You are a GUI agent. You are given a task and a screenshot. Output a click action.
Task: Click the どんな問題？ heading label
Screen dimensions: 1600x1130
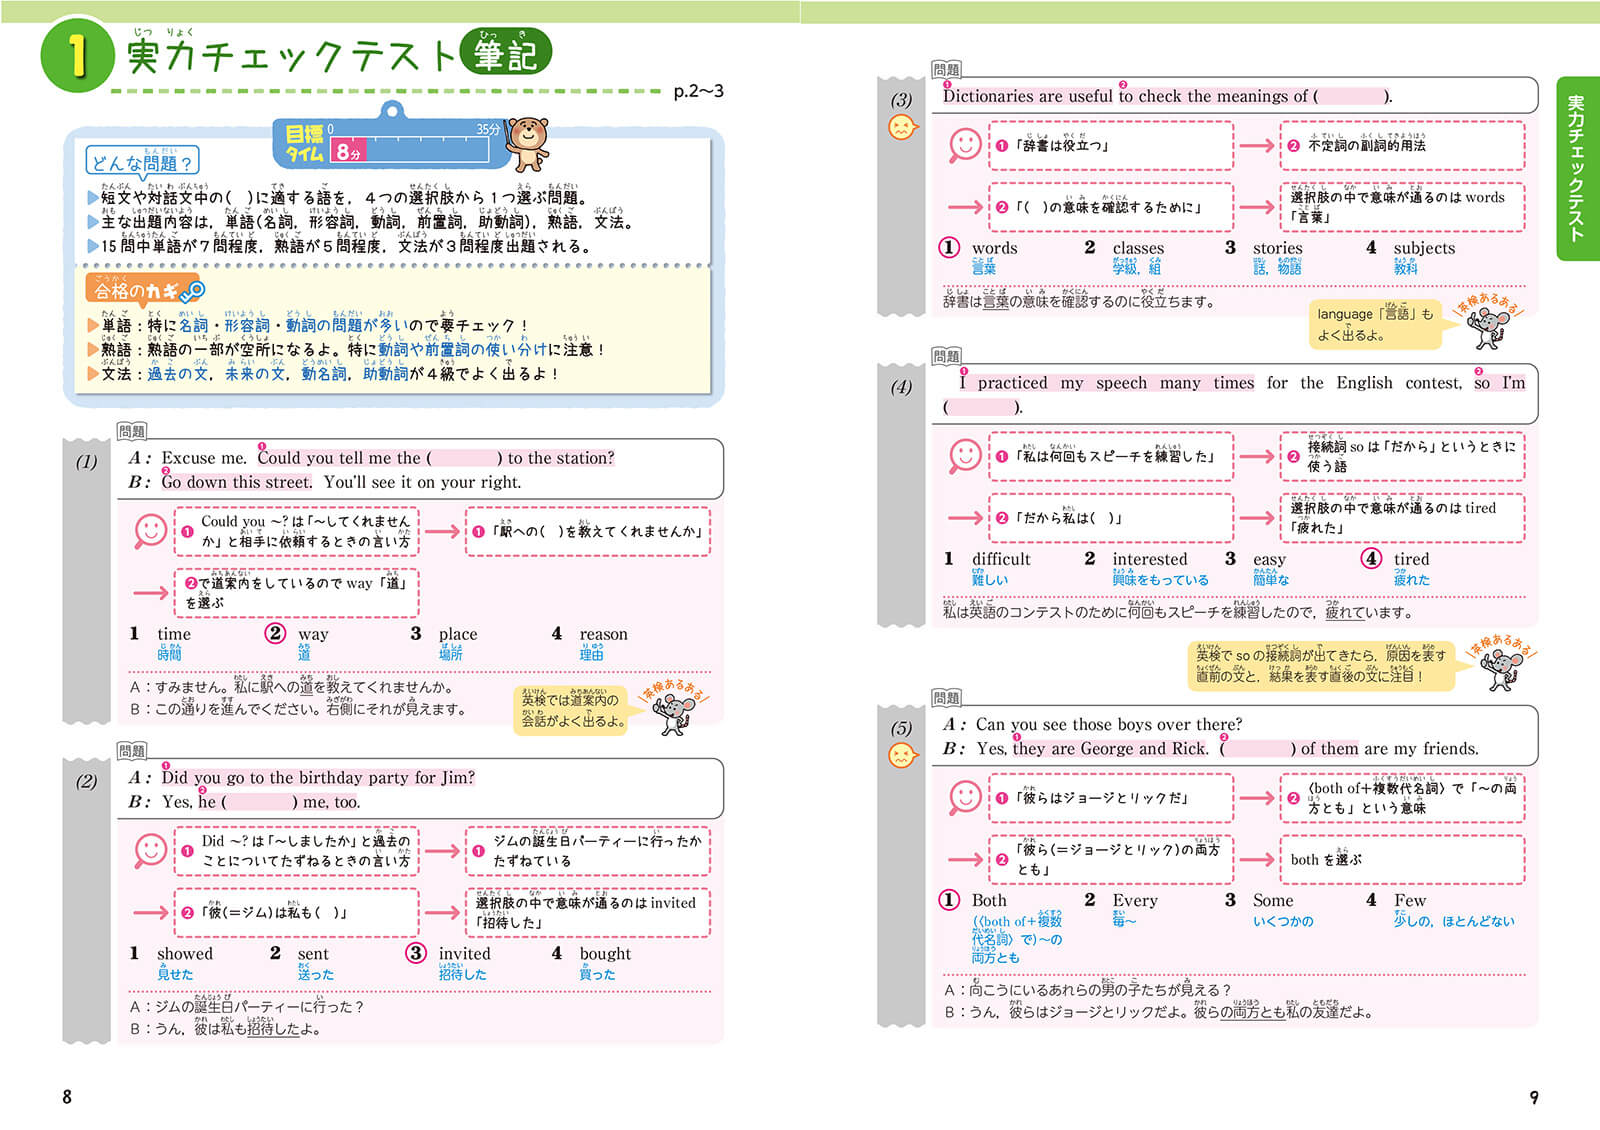click(142, 161)
